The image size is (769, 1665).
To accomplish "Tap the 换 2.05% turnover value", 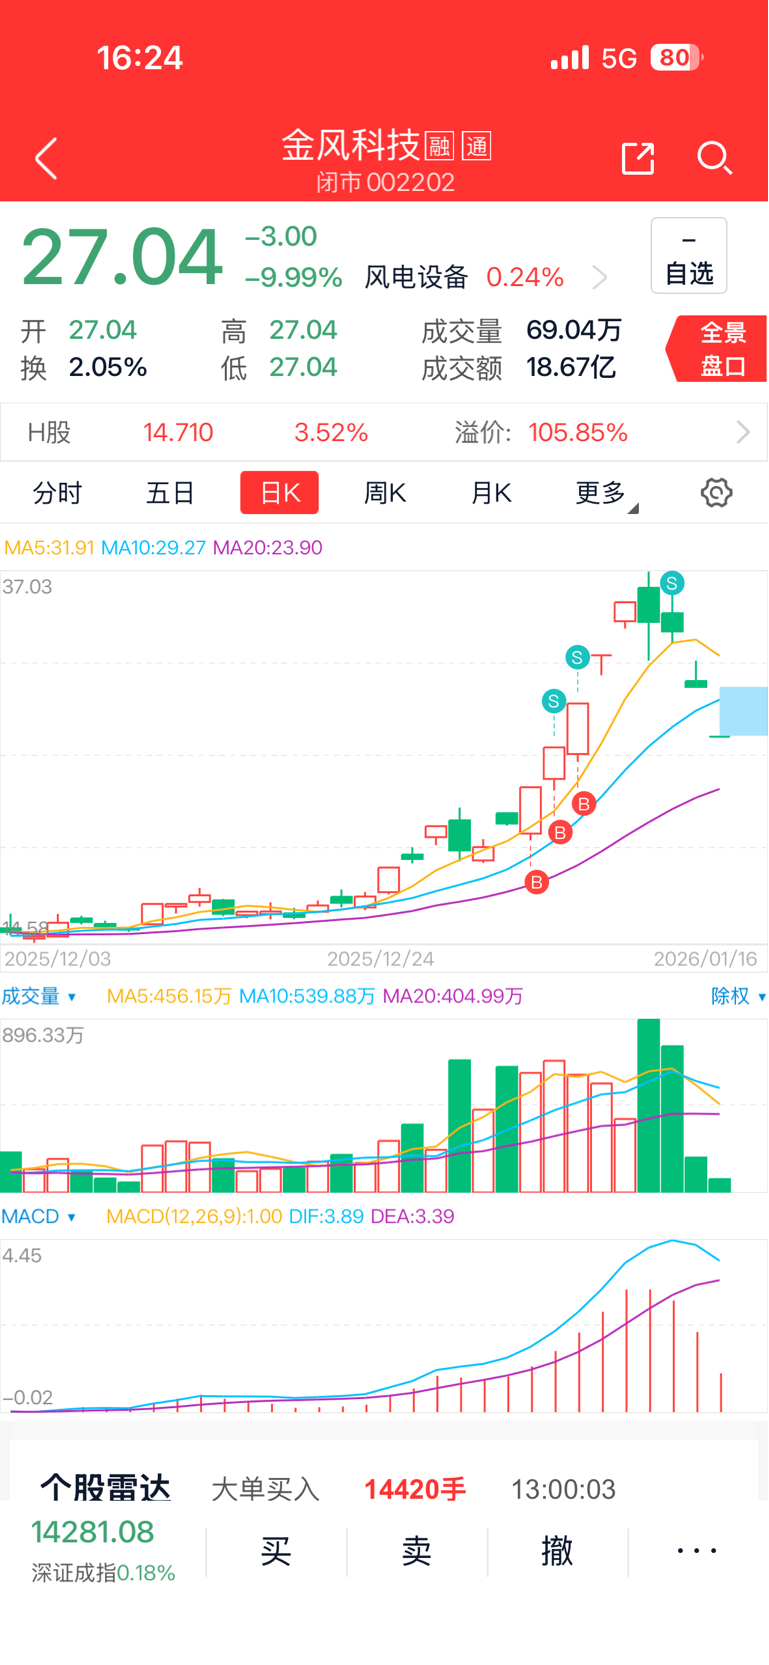I will (x=108, y=367).
